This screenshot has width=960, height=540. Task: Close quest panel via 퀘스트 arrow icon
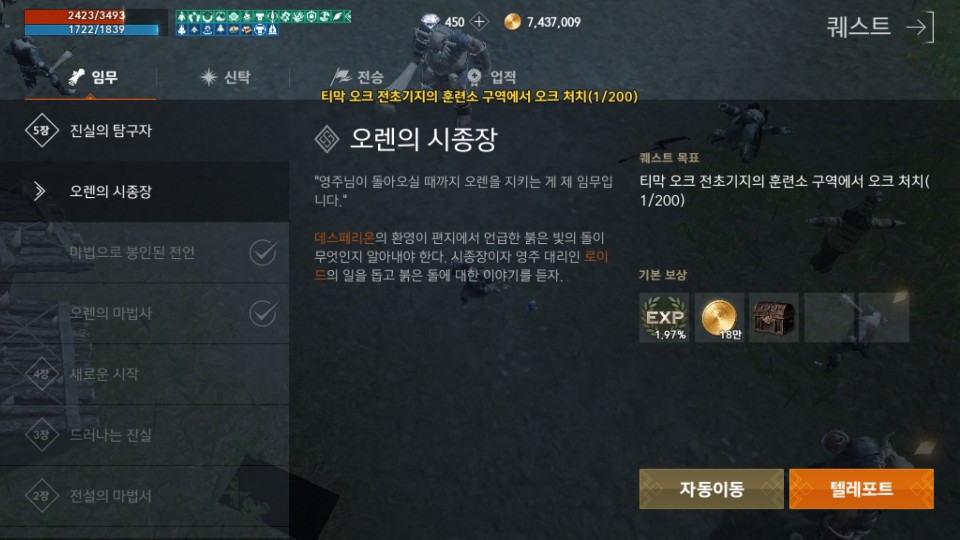921,27
